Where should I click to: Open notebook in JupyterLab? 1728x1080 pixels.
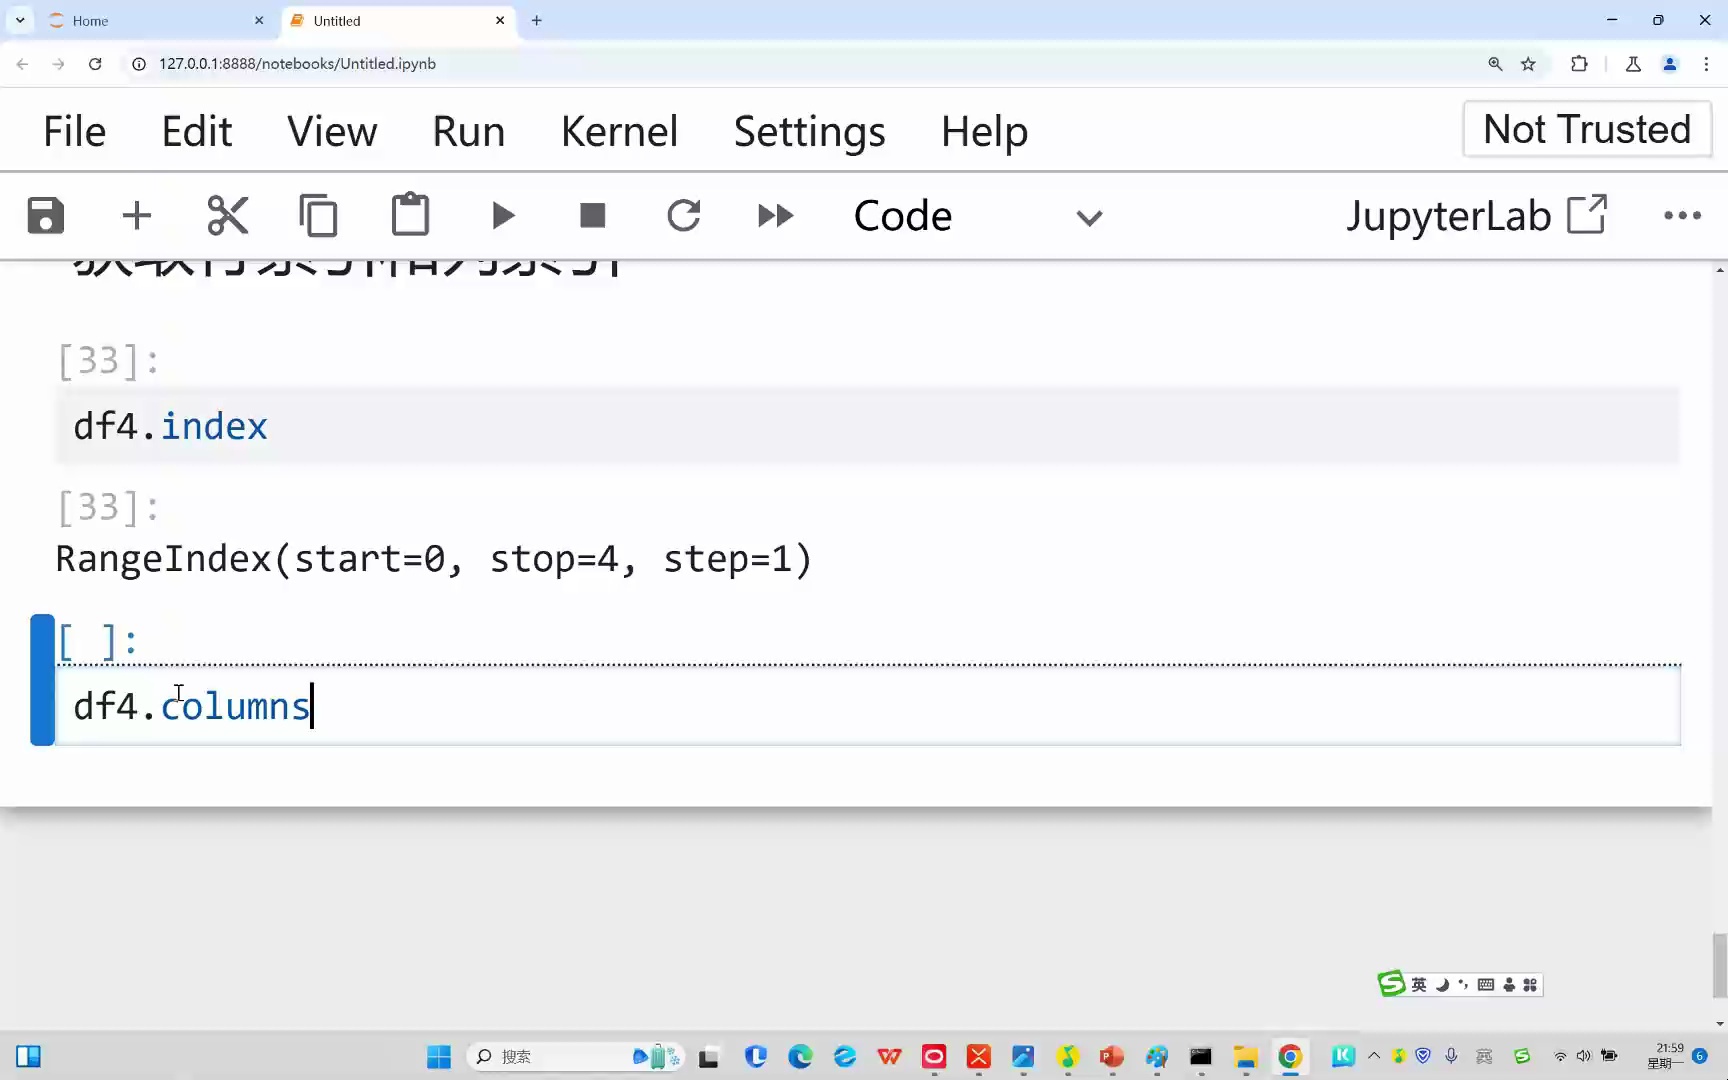tap(1476, 216)
